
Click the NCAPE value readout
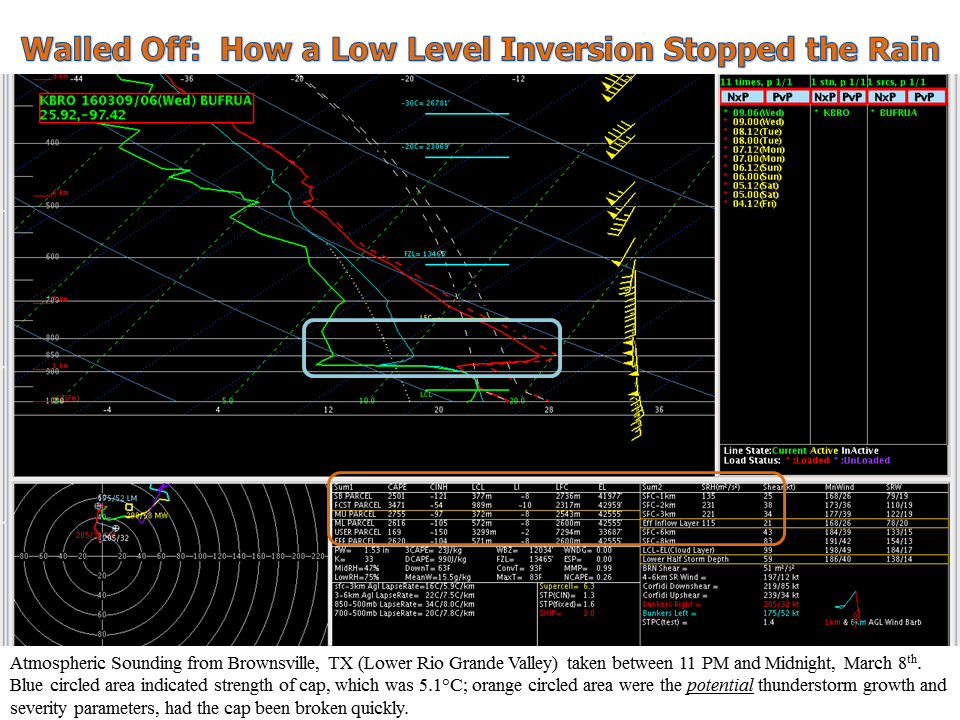coord(588,577)
